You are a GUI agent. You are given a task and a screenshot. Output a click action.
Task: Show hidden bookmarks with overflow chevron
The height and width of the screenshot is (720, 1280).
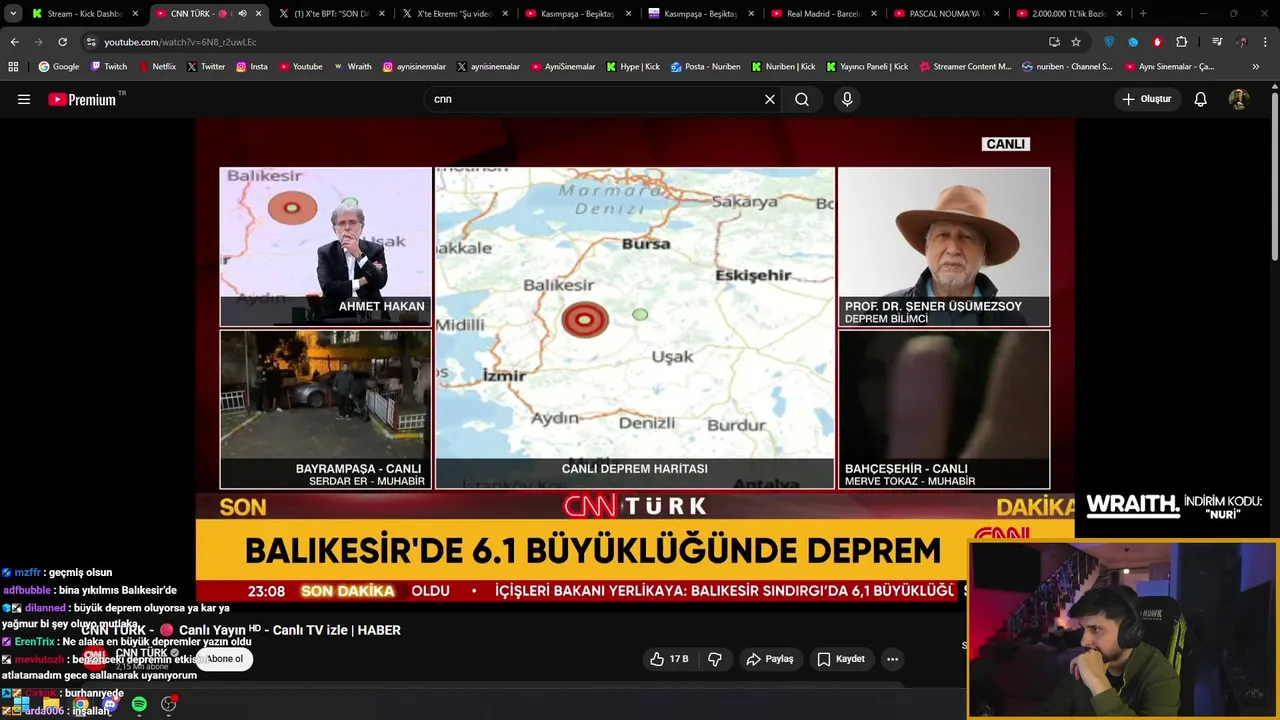[1256, 67]
